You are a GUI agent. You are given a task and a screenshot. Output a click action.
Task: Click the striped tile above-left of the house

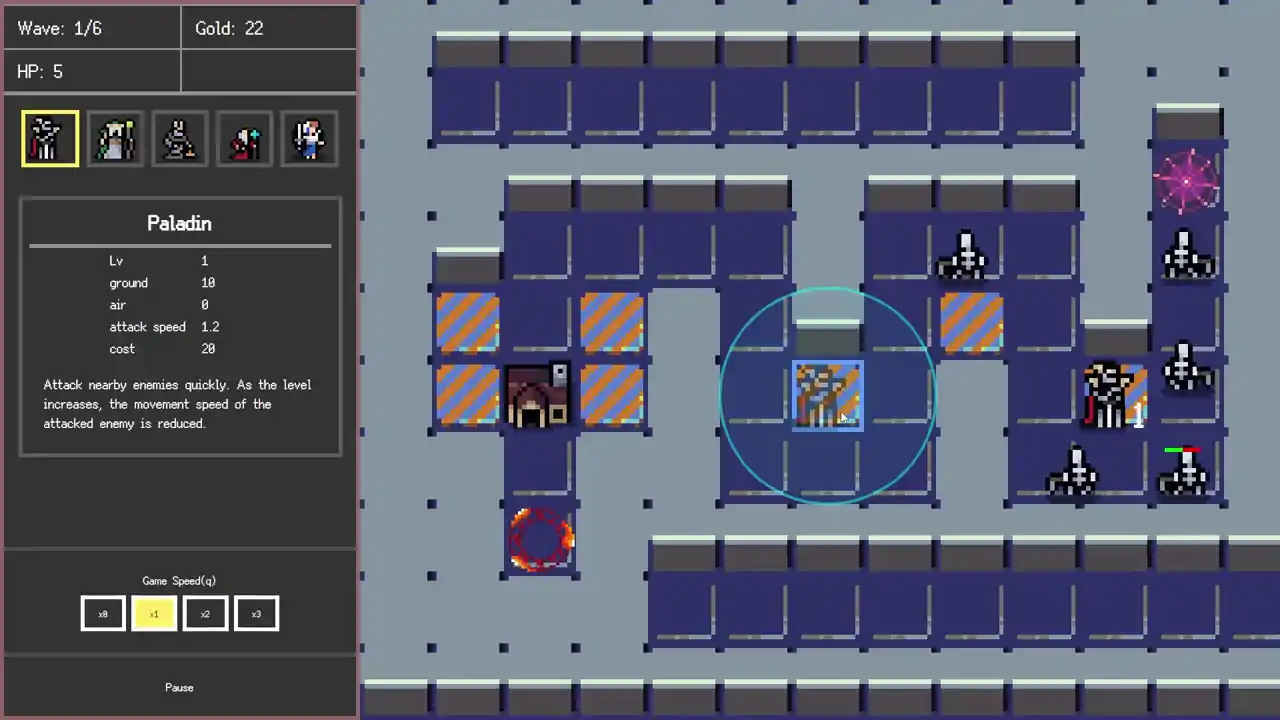[x=467, y=323]
